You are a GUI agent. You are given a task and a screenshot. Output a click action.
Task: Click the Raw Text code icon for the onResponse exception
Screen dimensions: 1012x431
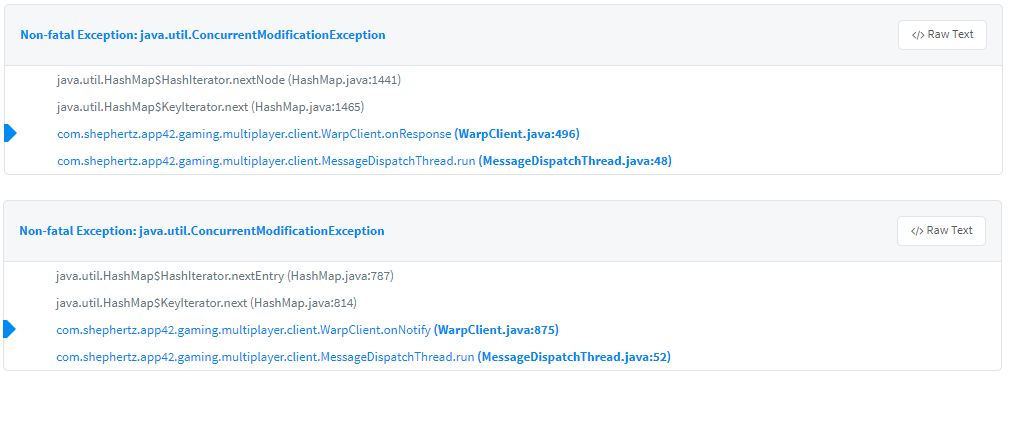(918, 35)
